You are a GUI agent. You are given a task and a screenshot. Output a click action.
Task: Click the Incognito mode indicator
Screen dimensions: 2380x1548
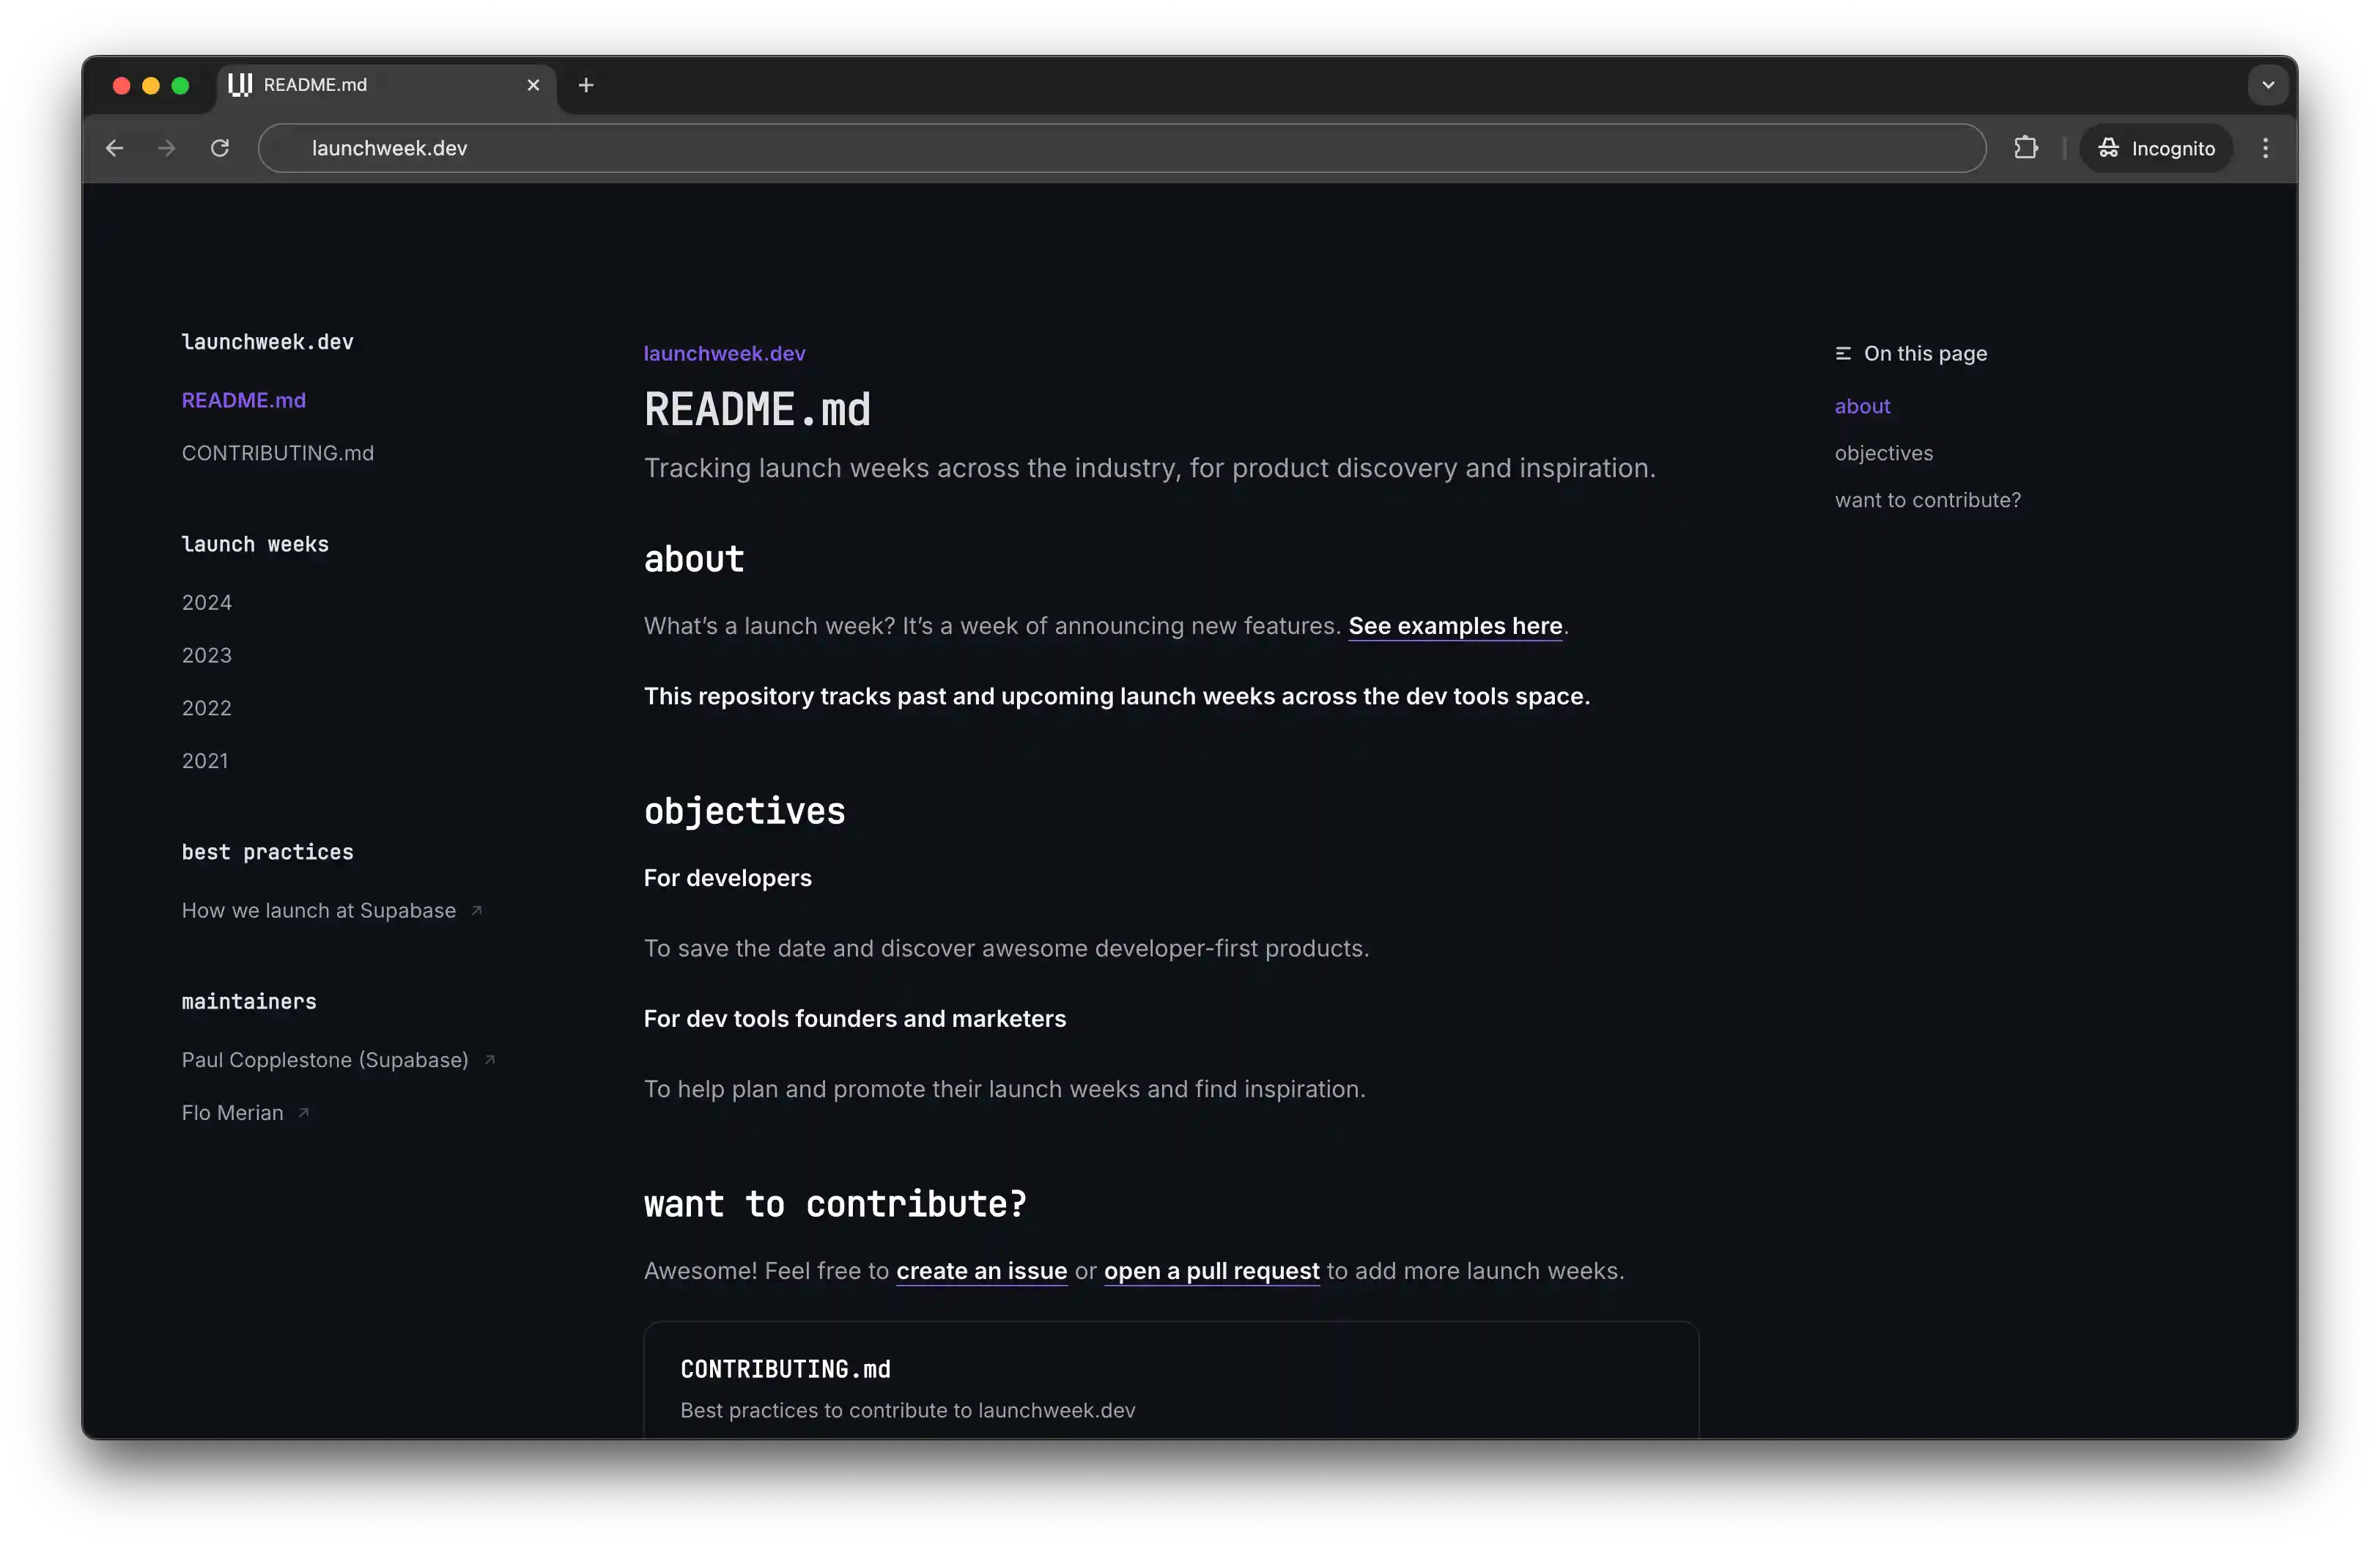coord(2156,147)
